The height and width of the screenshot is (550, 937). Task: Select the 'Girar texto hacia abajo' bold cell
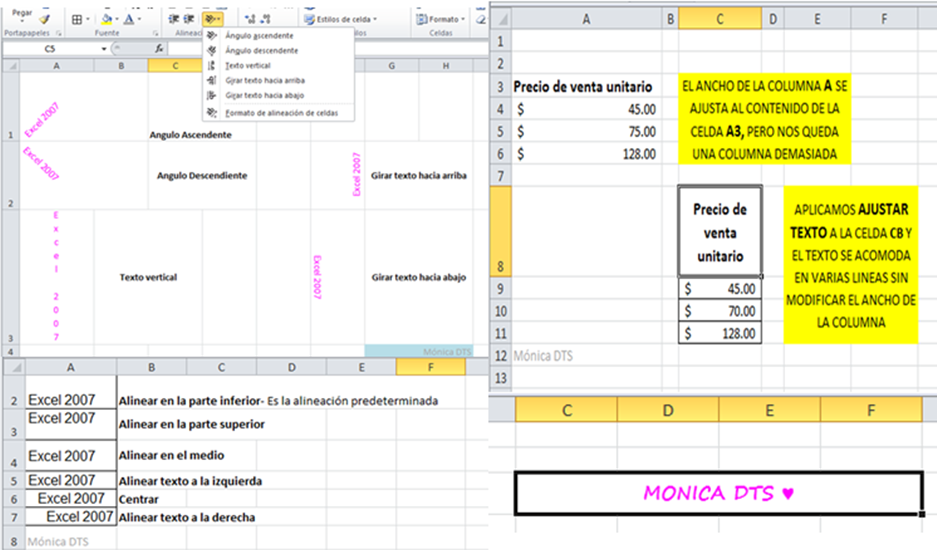click(x=418, y=277)
